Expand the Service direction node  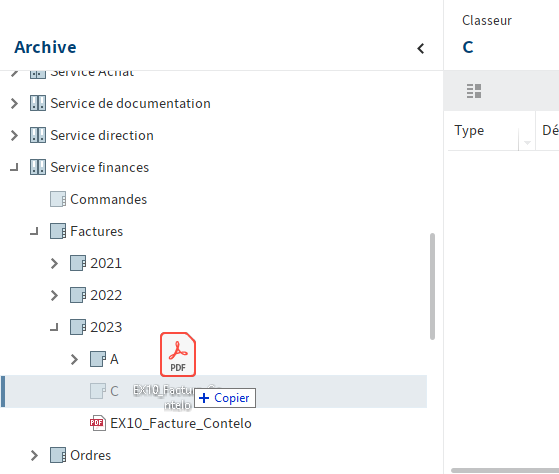[14, 135]
